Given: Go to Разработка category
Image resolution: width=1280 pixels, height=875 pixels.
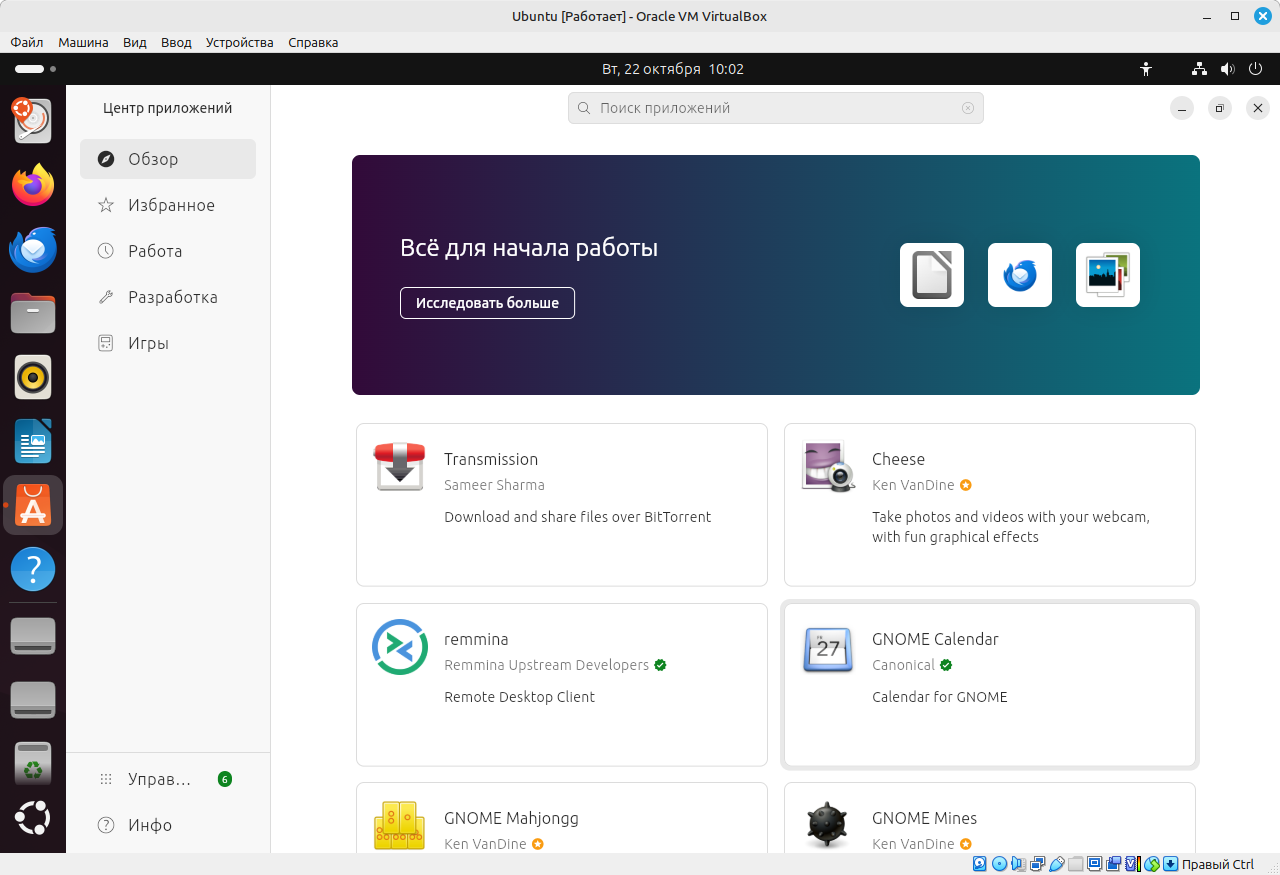Looking at the screenshot, I should coord(168,297).
